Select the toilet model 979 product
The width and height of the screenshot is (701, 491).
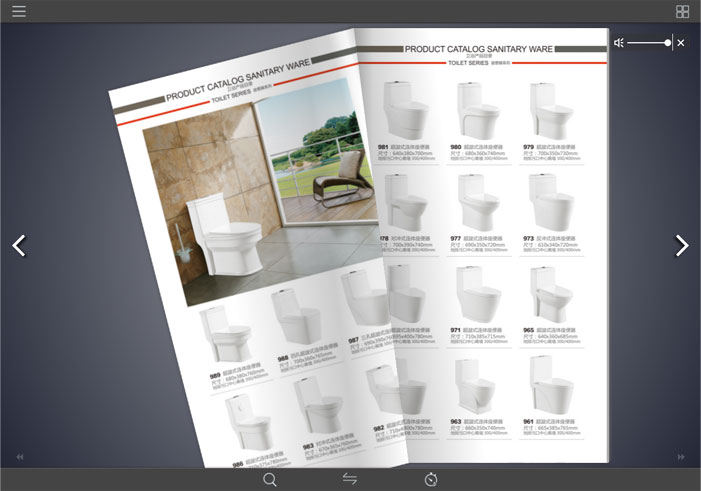coord(550,110)
